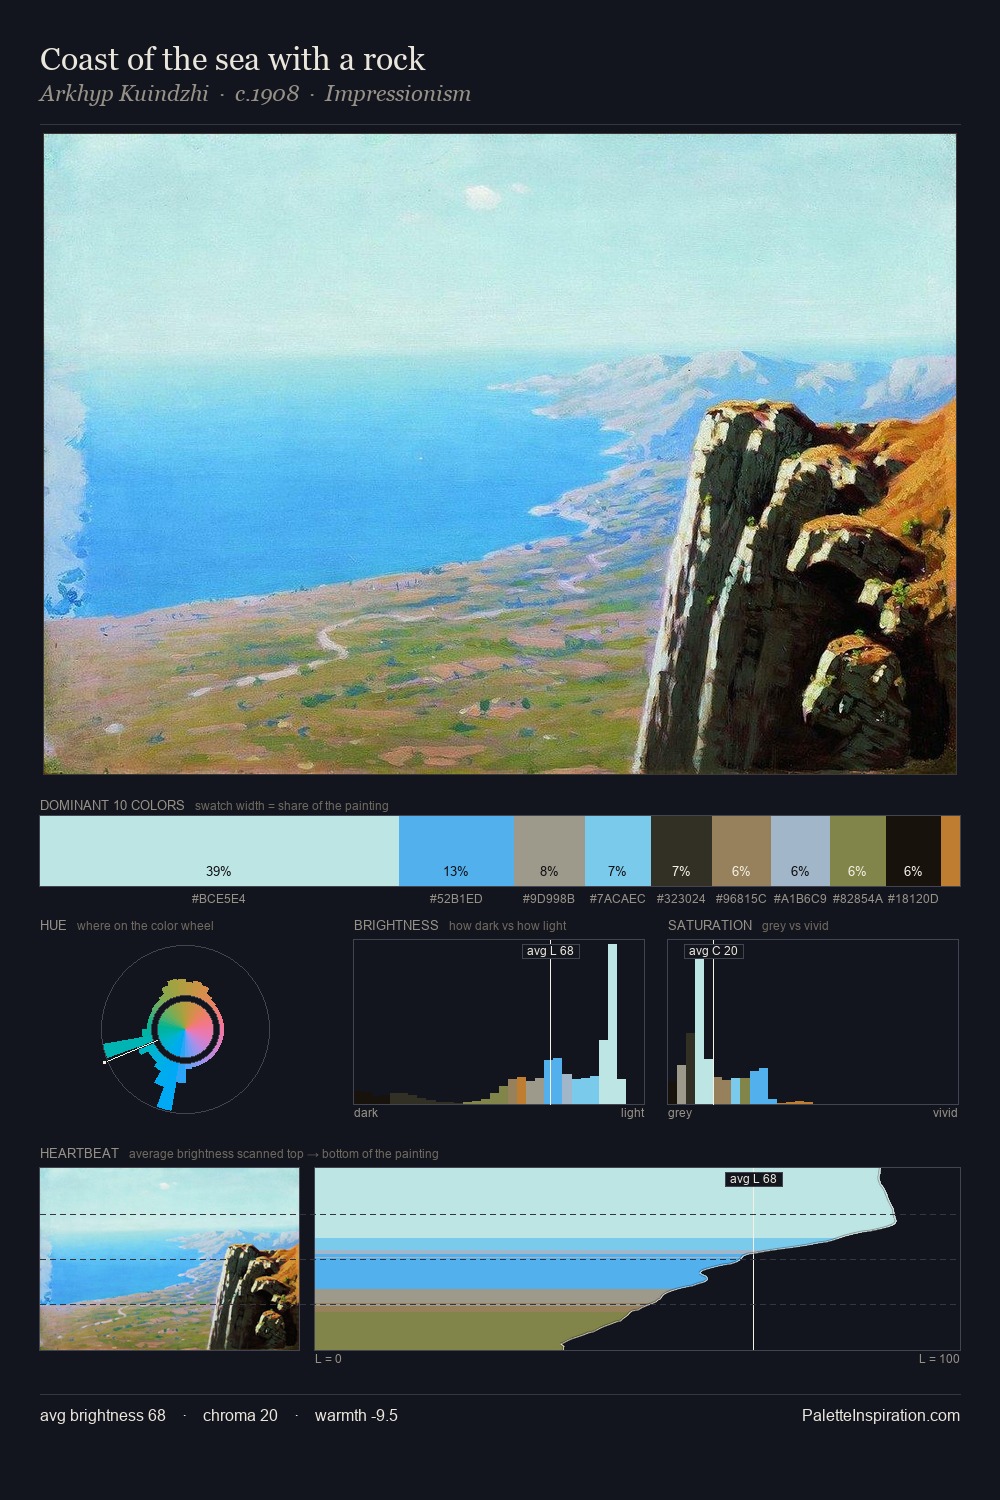
Task: Click the "#BCE5E4" hex code text
Action: click(x=219, y=899)
